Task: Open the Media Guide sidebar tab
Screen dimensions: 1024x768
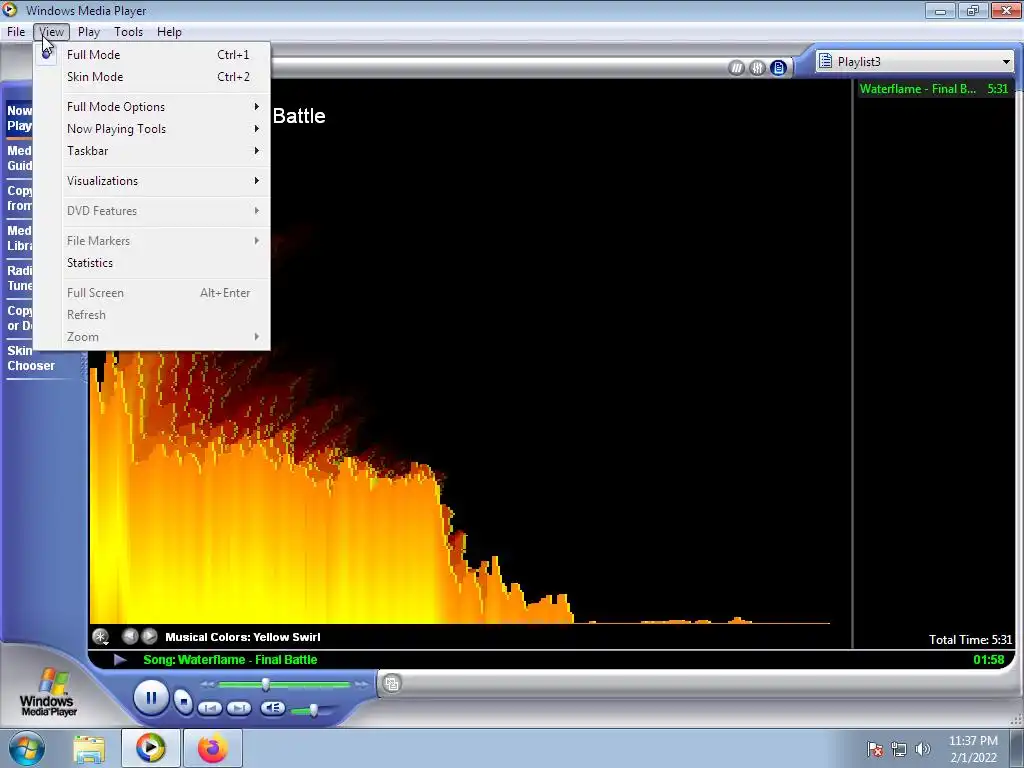Action: [x=19, y=158]
